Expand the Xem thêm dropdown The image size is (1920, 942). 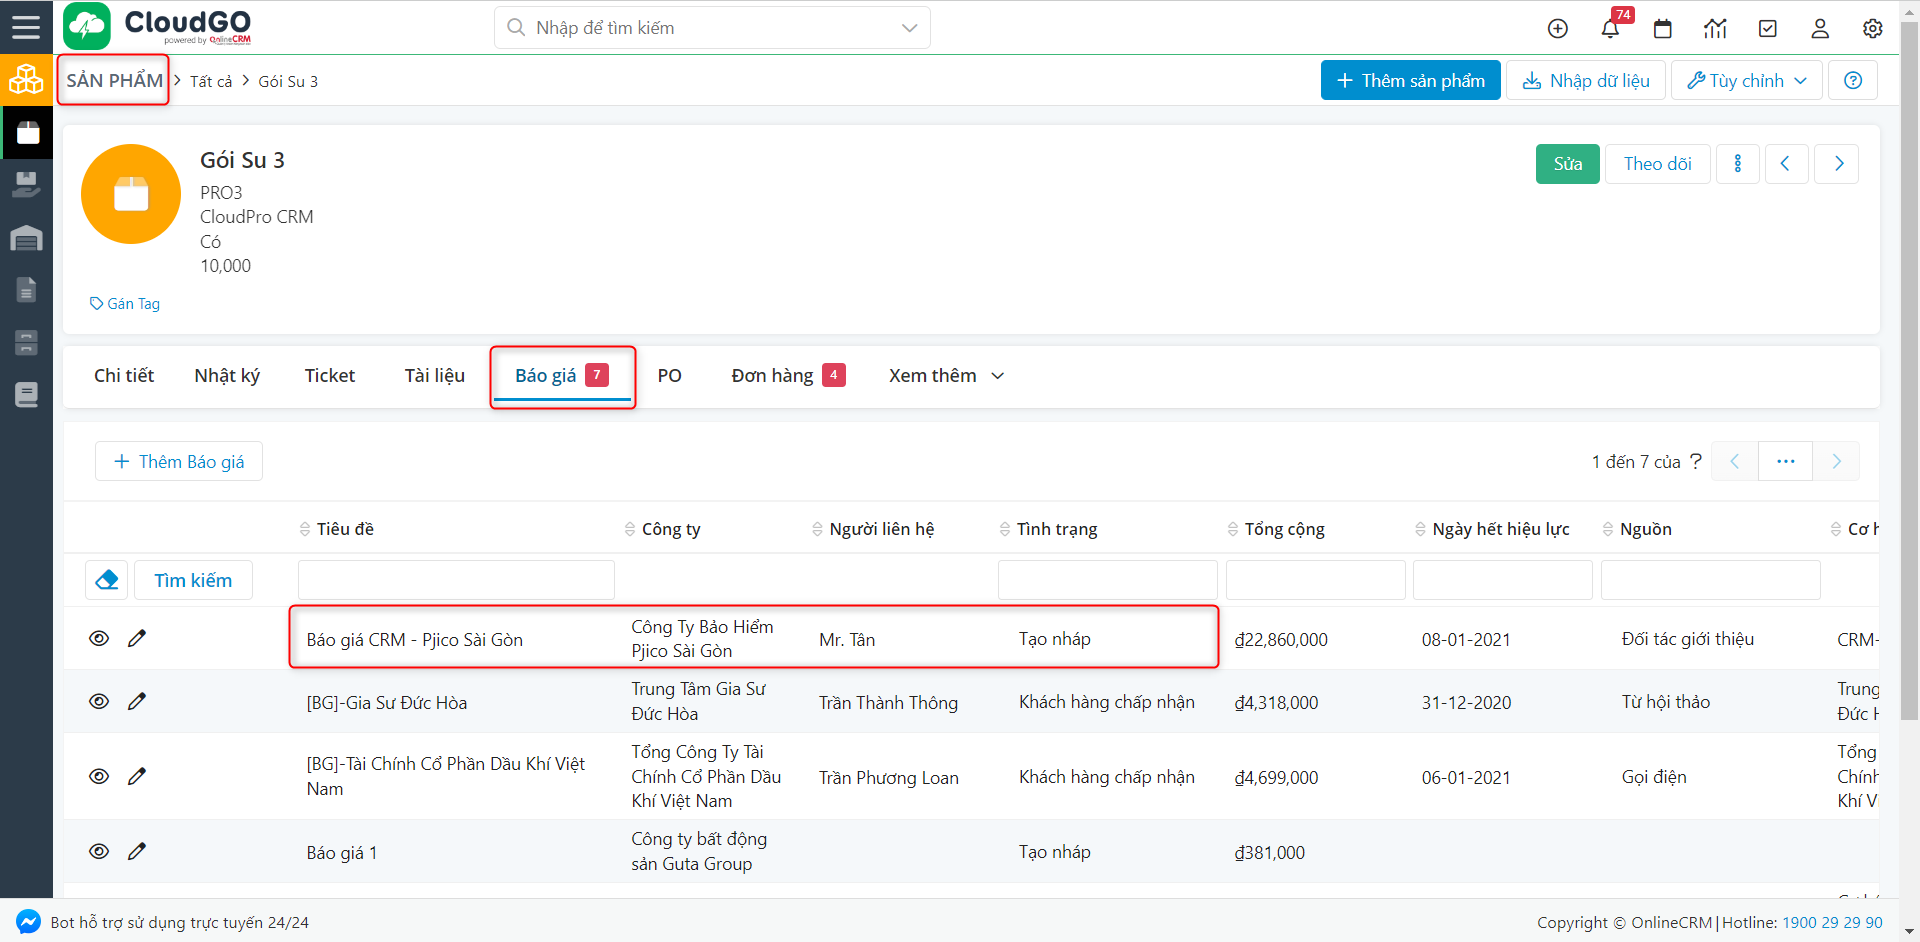(946, 376)
